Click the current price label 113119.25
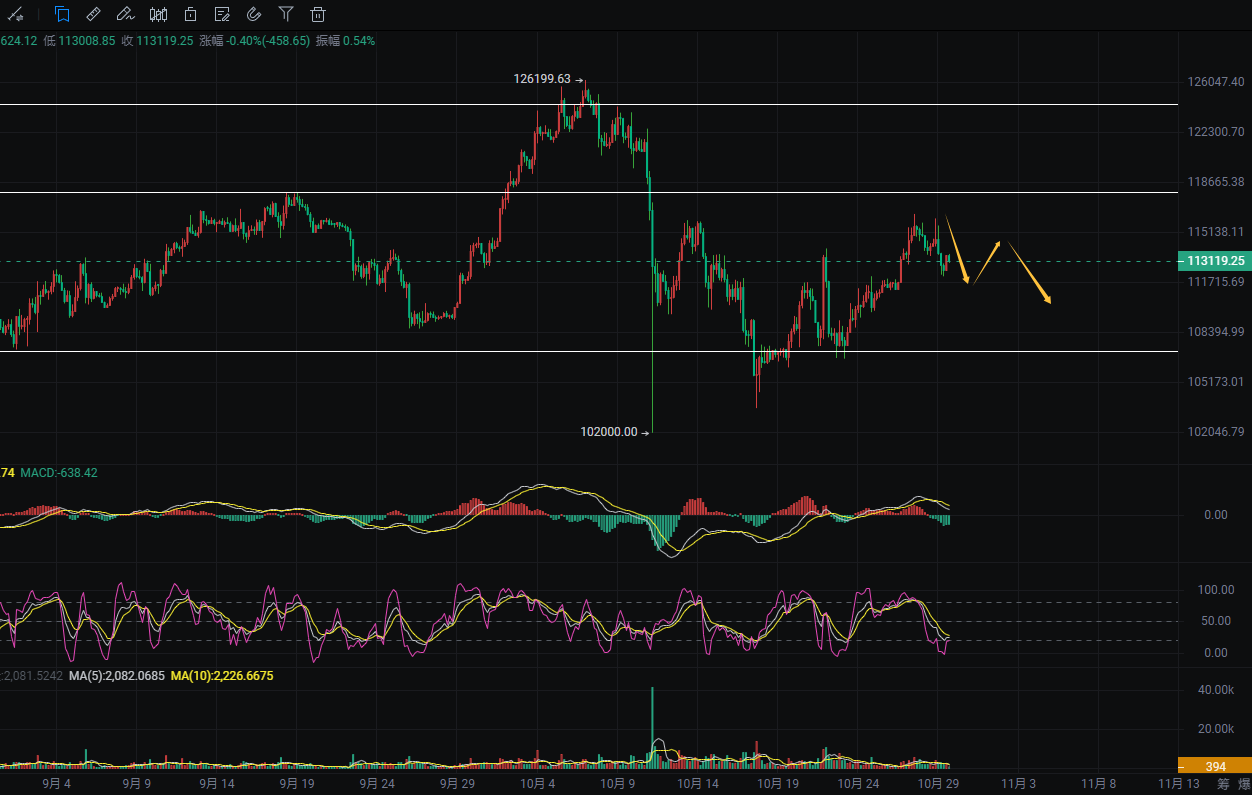Viewport: 1252px width, 795px height. 1215,261
